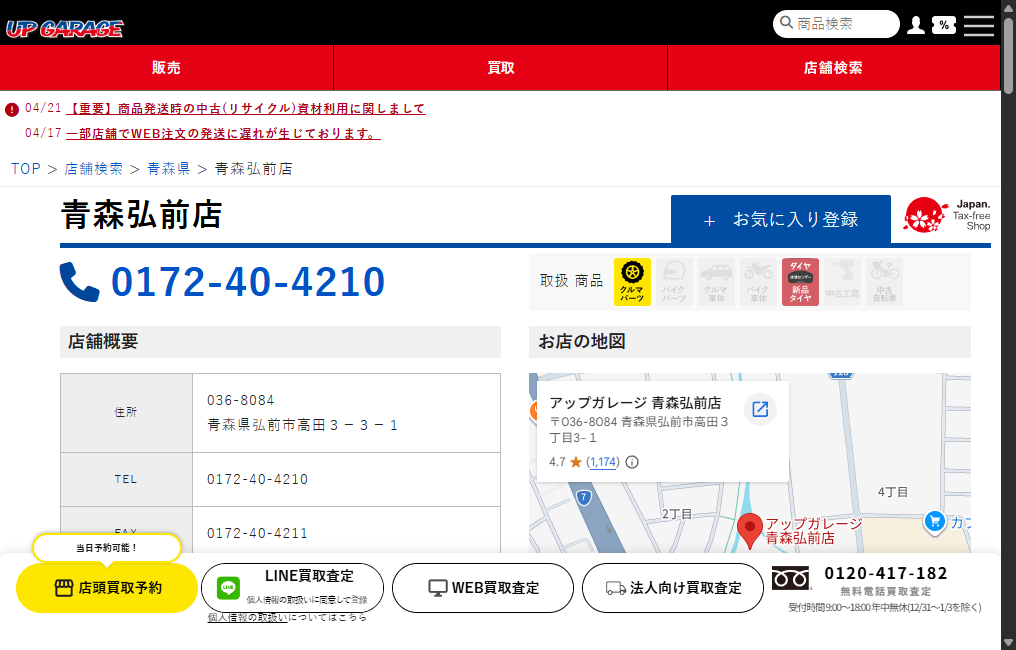Open the 1,174 reviews link
1016x650 pixels.
[x=603, y=462]
